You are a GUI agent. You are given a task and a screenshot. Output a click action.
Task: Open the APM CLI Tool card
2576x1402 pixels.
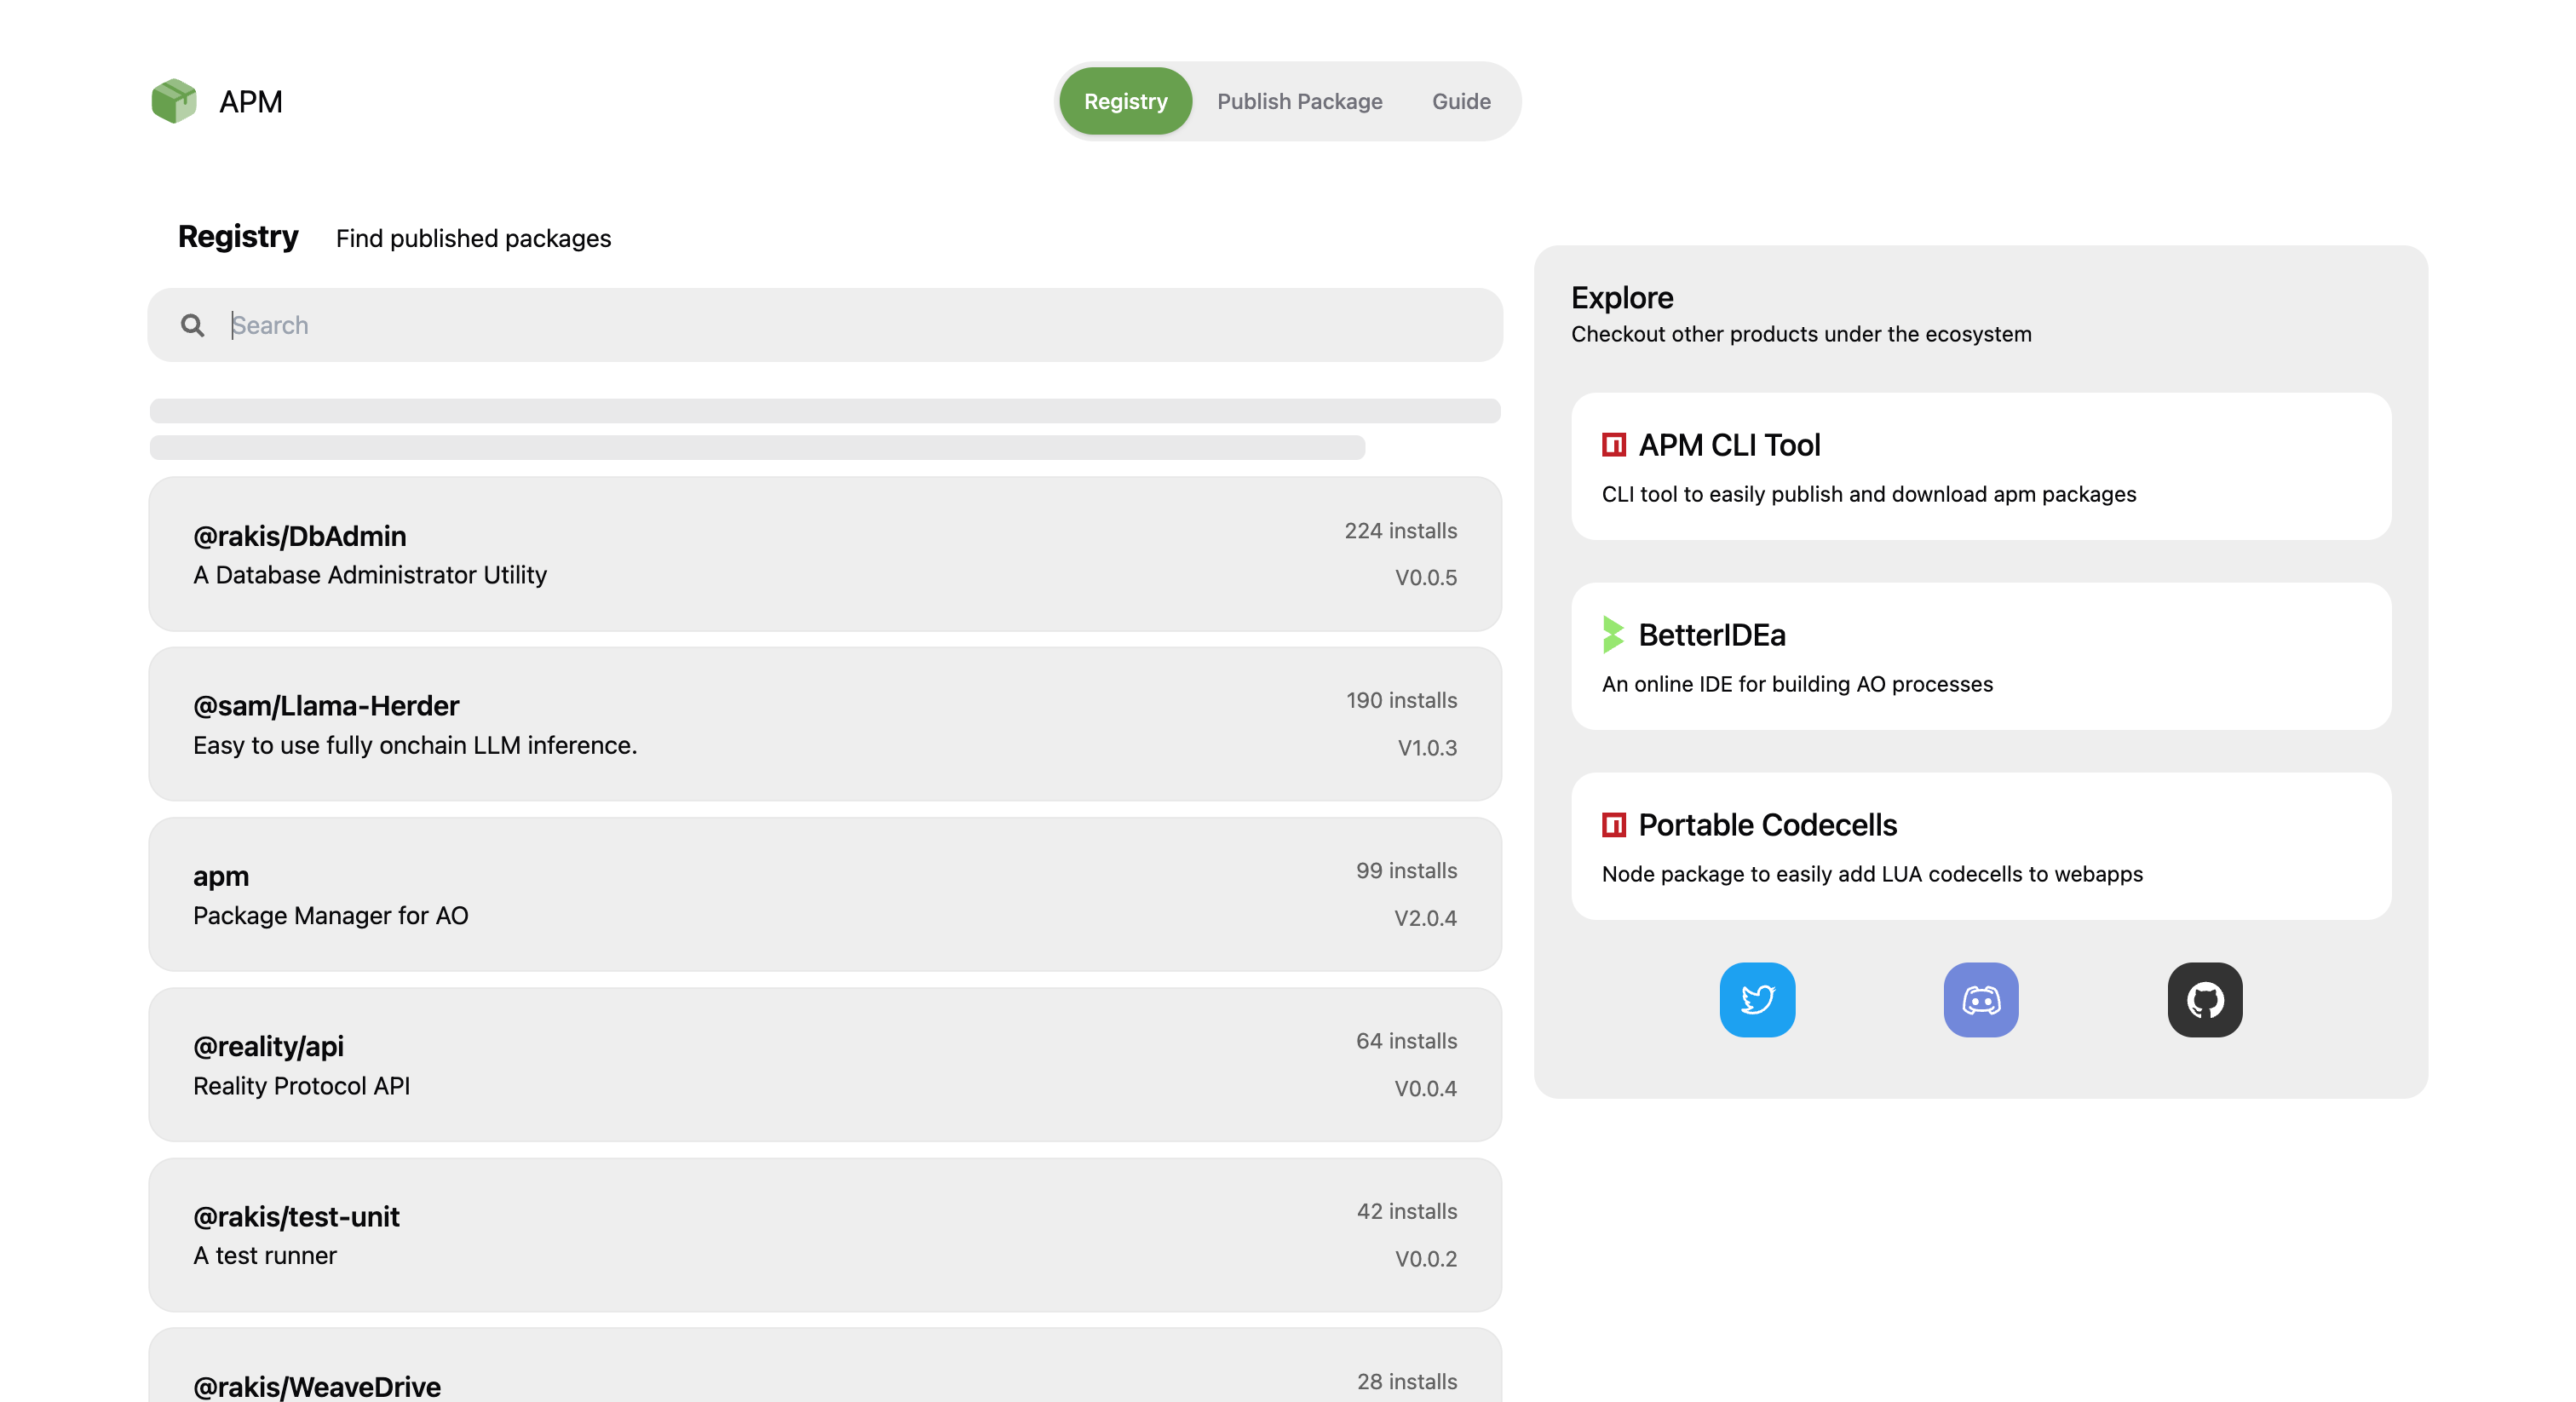pyautogui.click(x=1981, y=466)
